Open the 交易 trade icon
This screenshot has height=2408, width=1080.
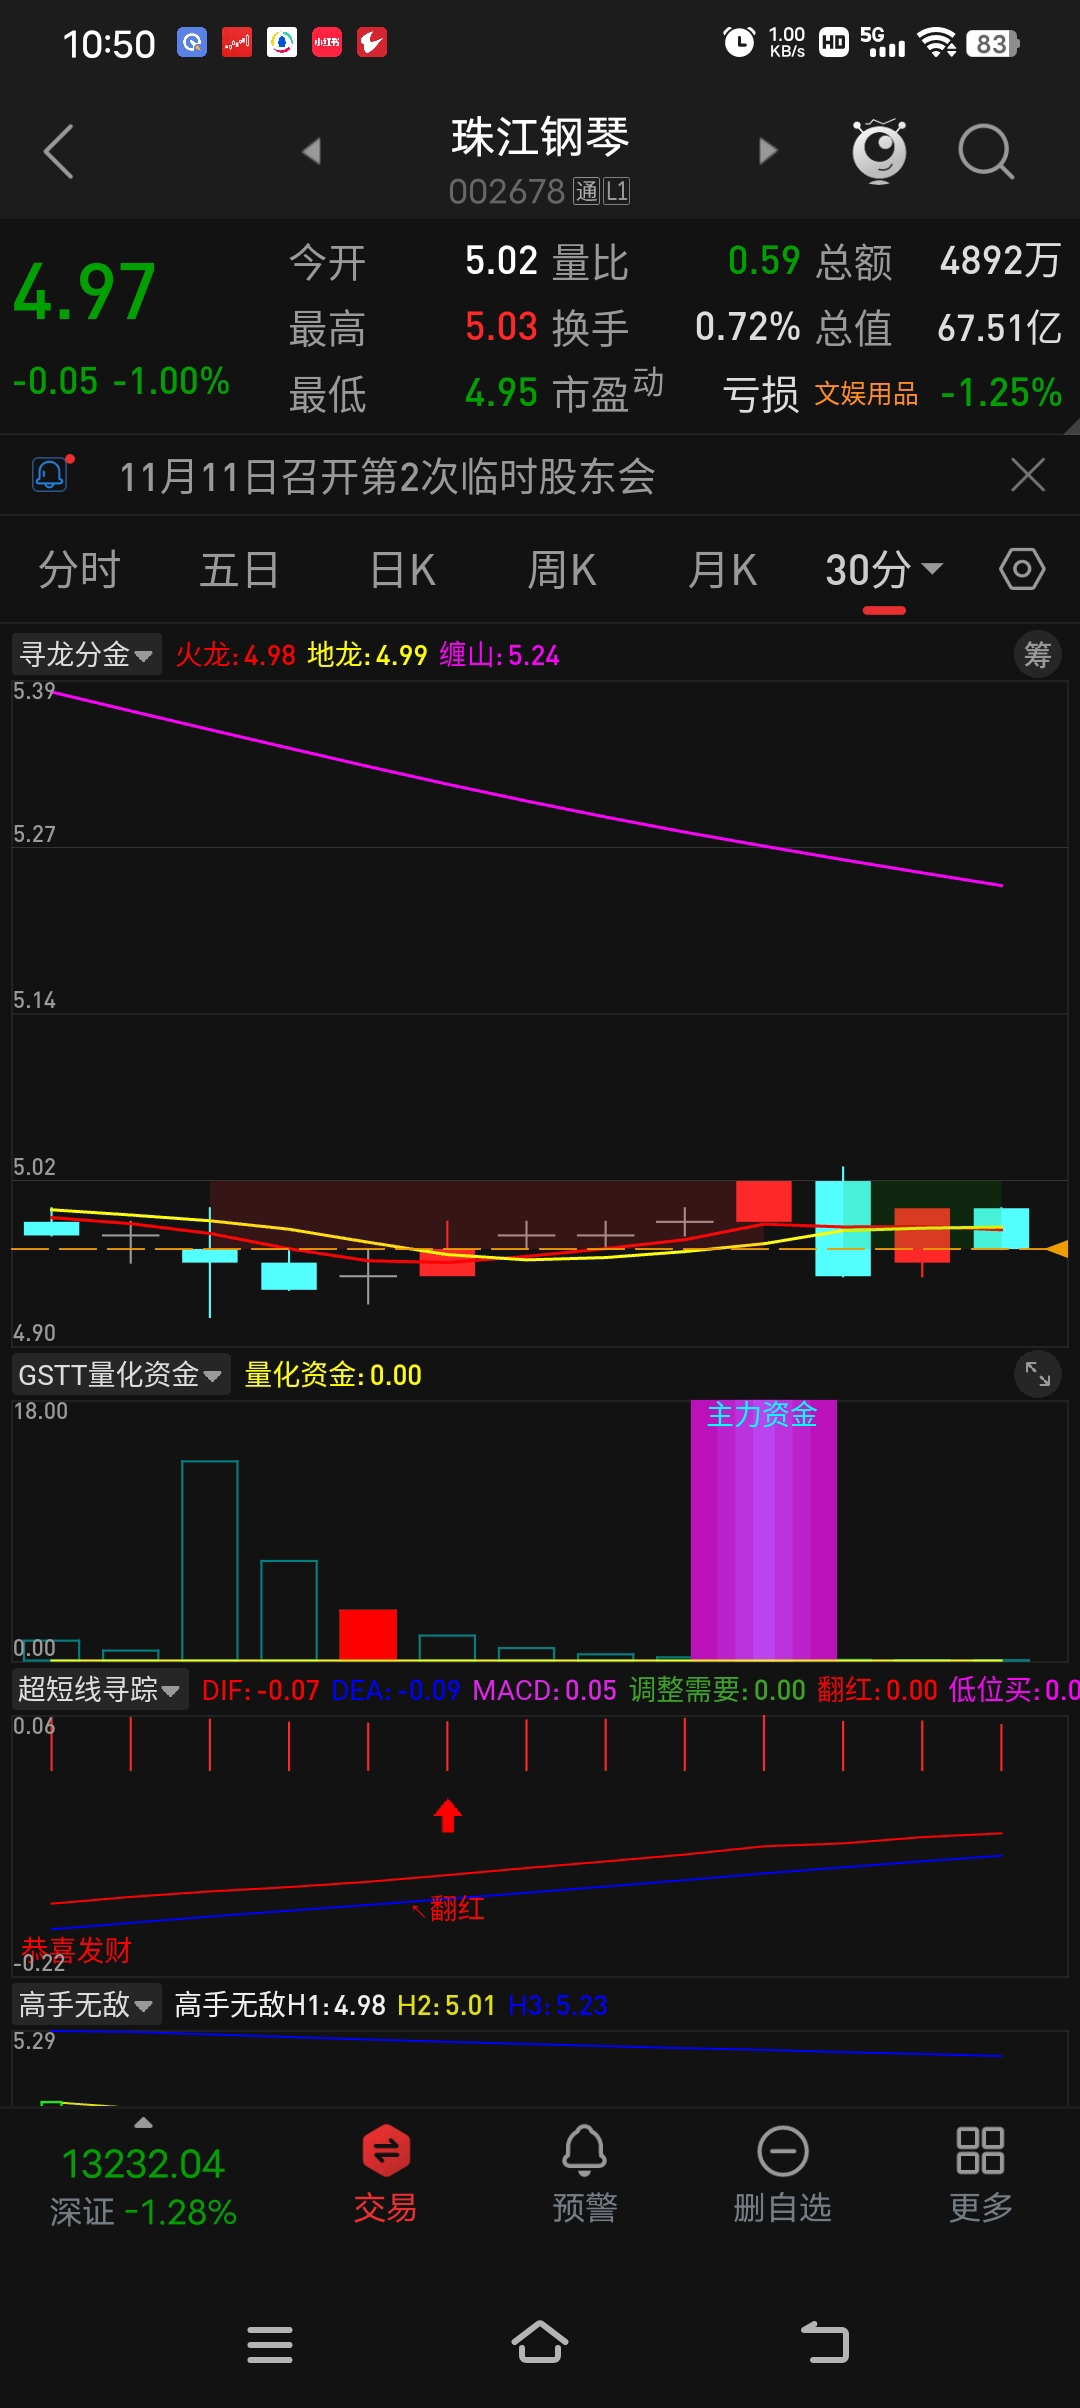386,2174
